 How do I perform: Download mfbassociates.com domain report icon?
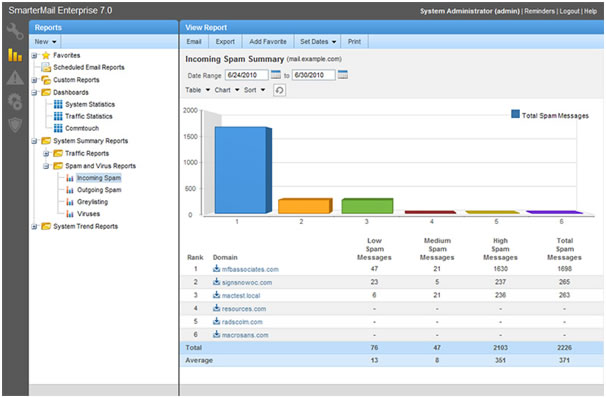pyautogui.click(x=216, y=269)
